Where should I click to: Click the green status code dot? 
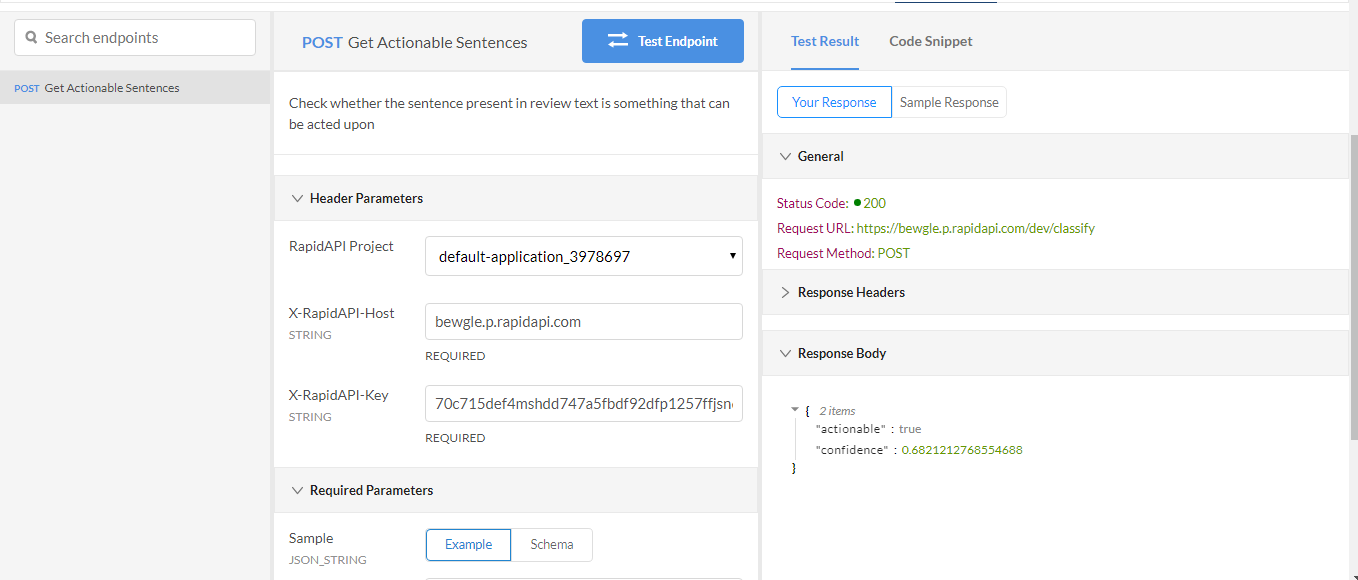pos(858,203)
